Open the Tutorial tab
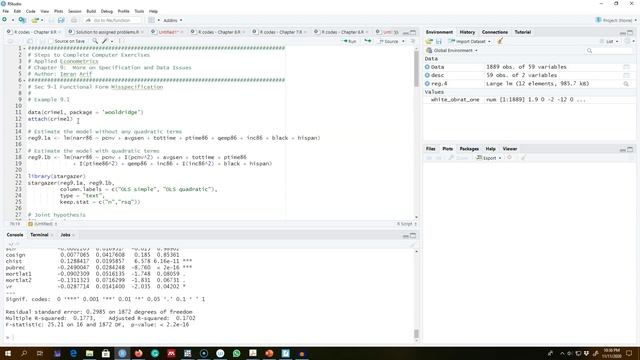Screen dimensions: 640x360 pyautogui.click(x=522, y=32)
